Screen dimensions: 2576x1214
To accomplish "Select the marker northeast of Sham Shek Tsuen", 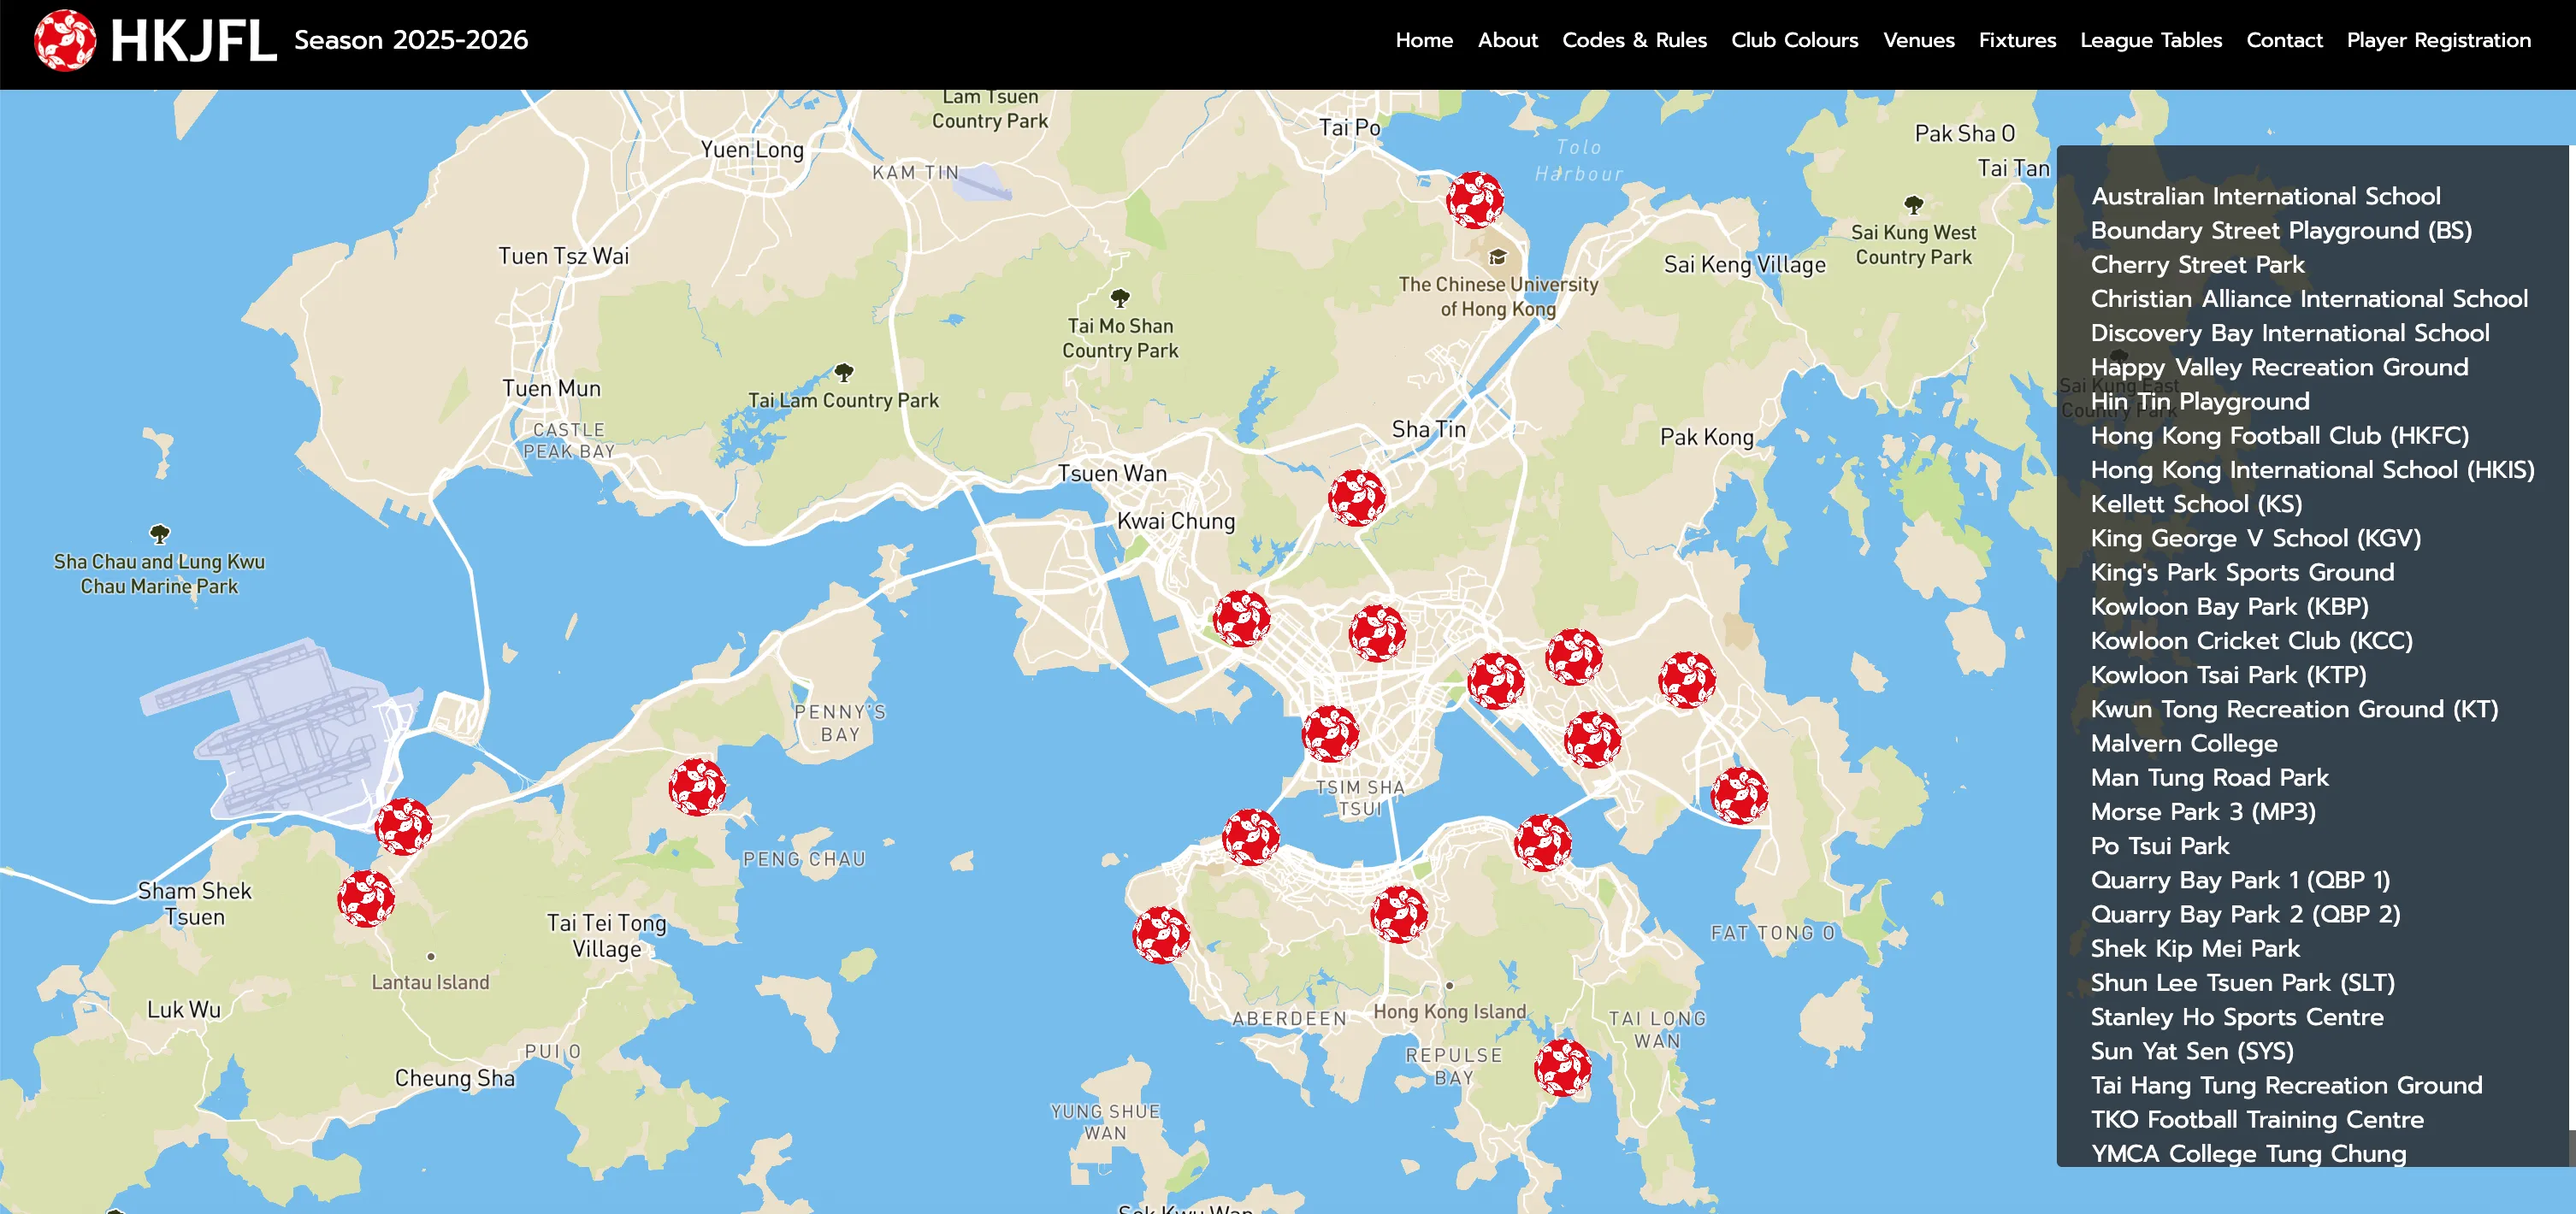I will (x=366, y=898).
